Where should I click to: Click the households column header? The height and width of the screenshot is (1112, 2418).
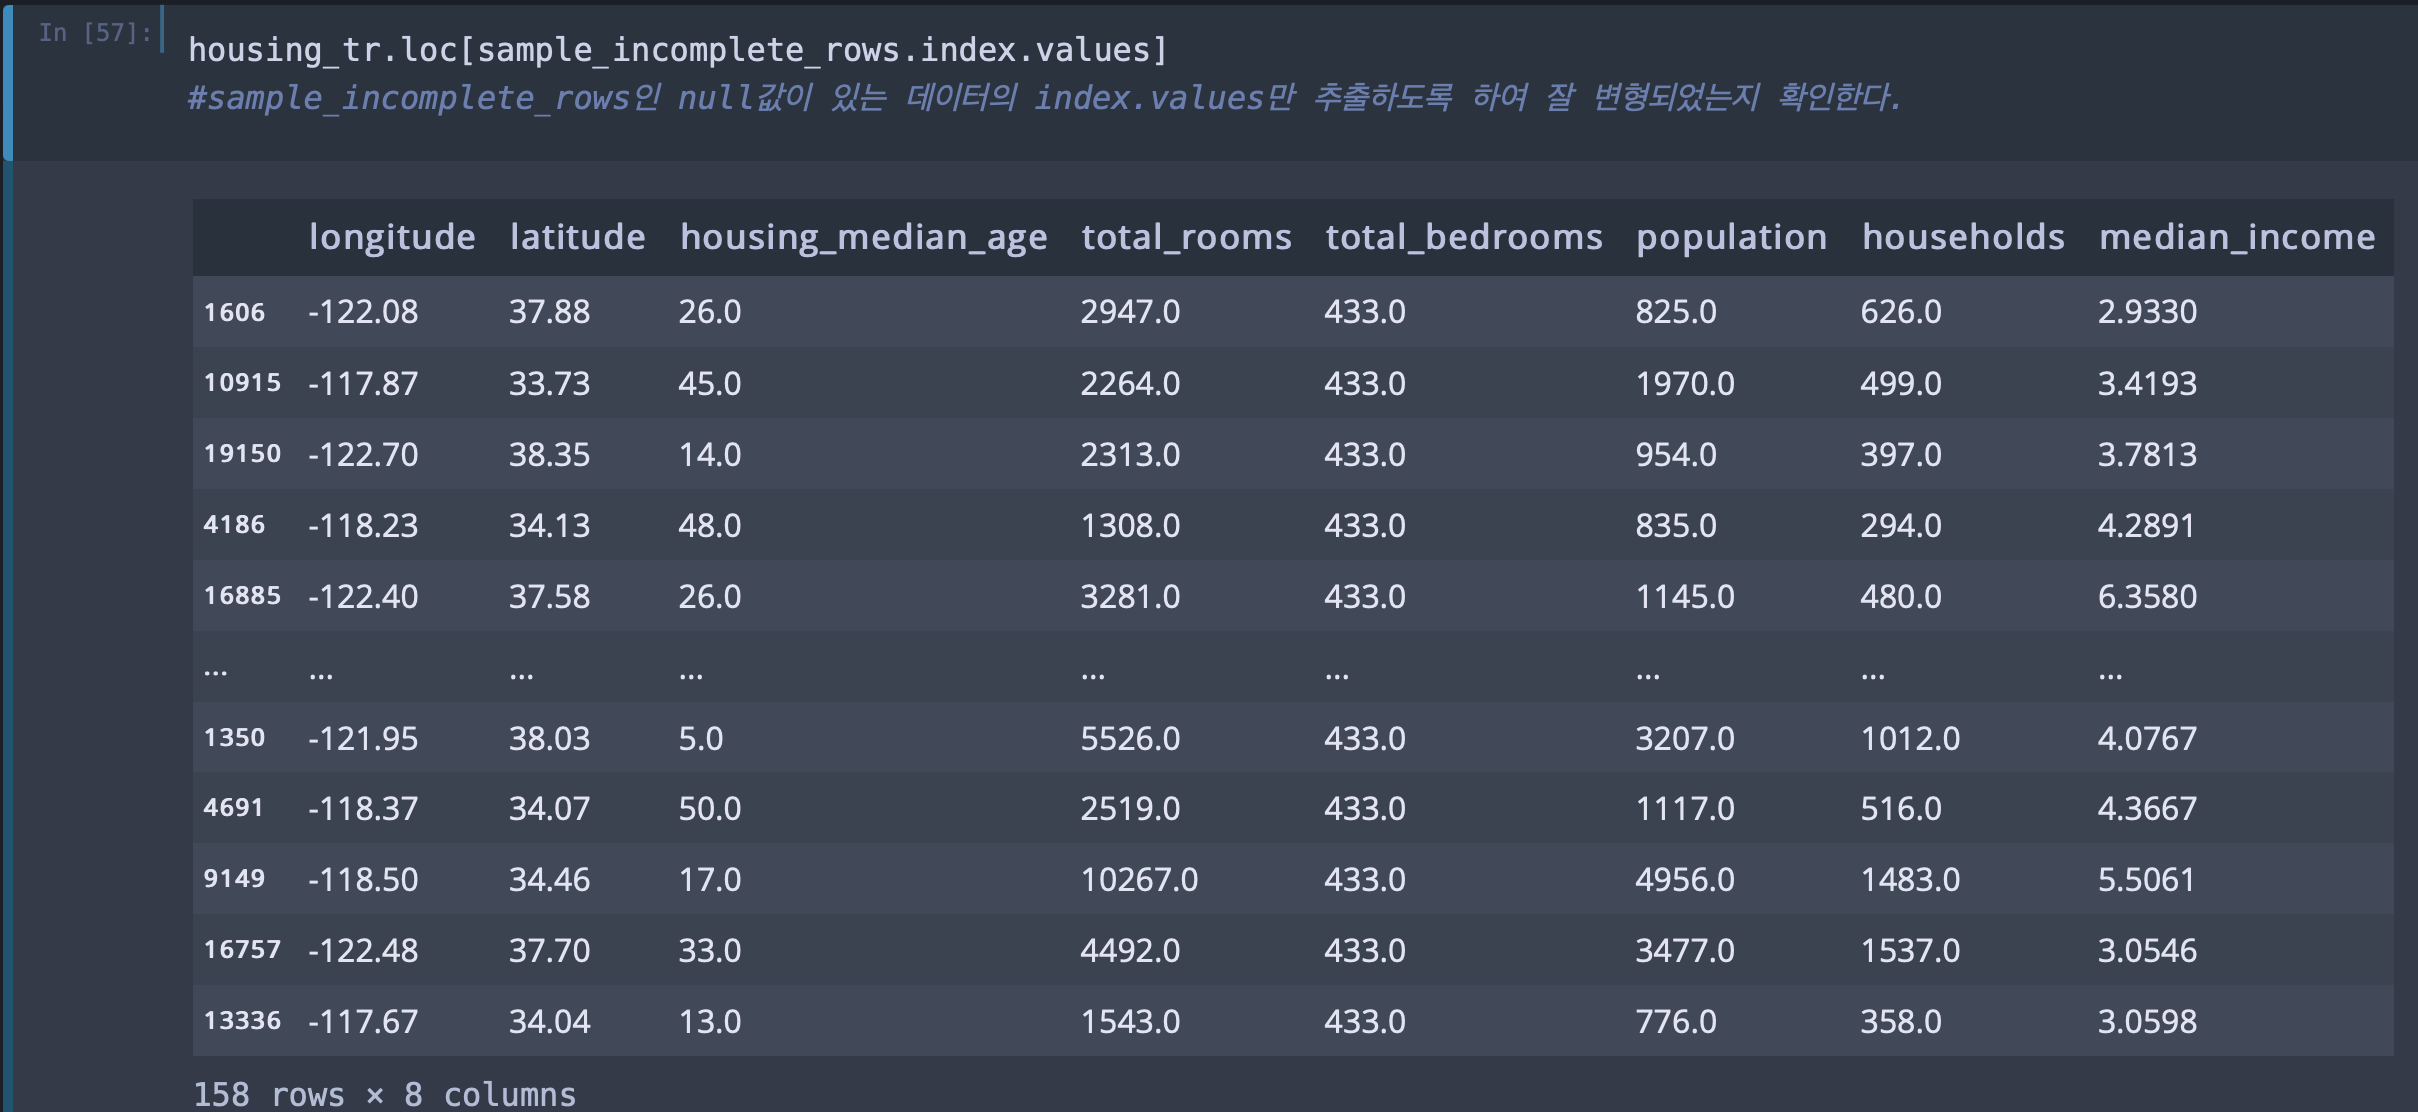[1962, 237]
